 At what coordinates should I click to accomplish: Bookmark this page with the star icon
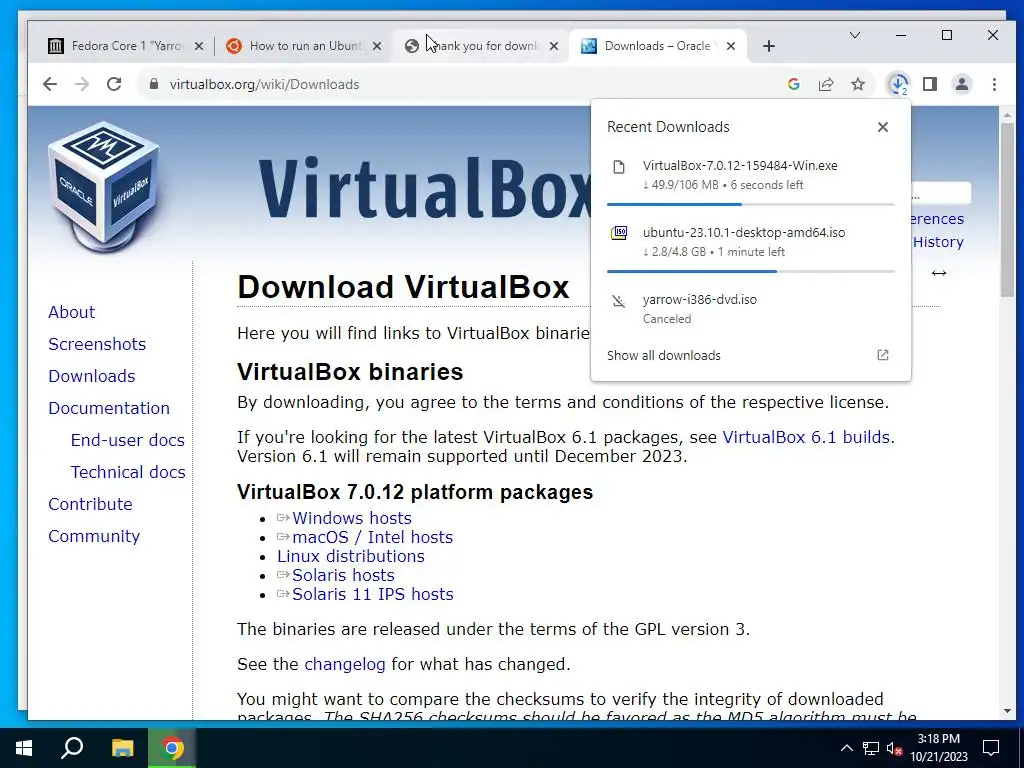(x=858, y=84)
